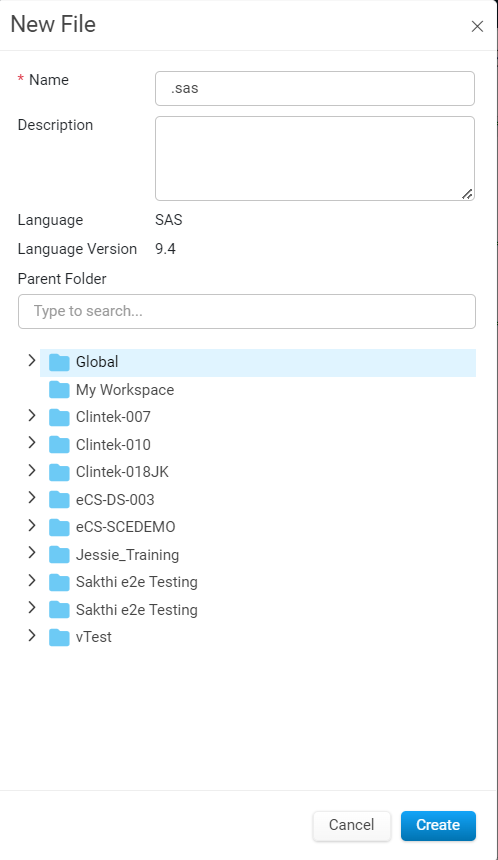Expand the vTest folder
This screenshot has width=498, height=860.
click(32, 636)
